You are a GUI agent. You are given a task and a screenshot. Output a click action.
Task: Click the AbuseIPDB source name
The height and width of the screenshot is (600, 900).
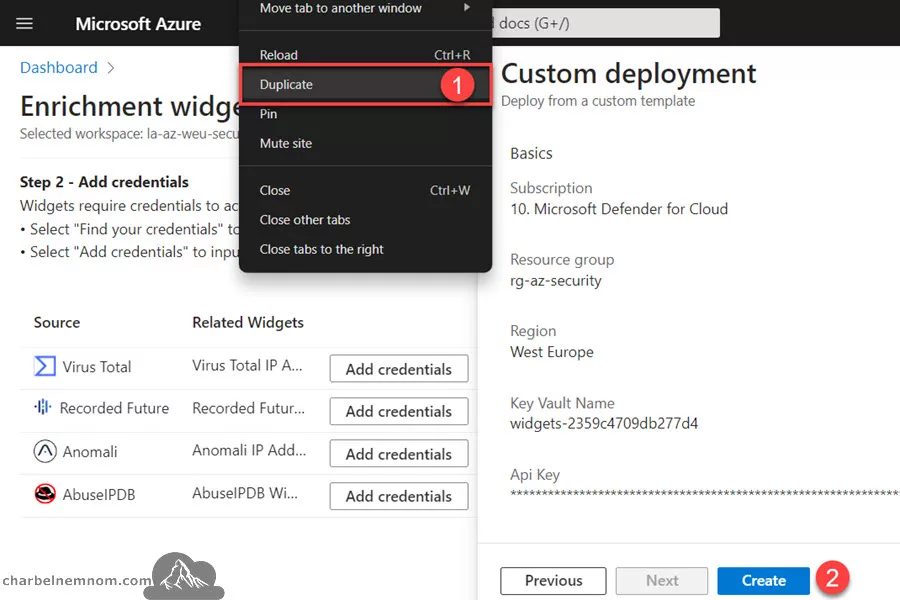point(99,494)
